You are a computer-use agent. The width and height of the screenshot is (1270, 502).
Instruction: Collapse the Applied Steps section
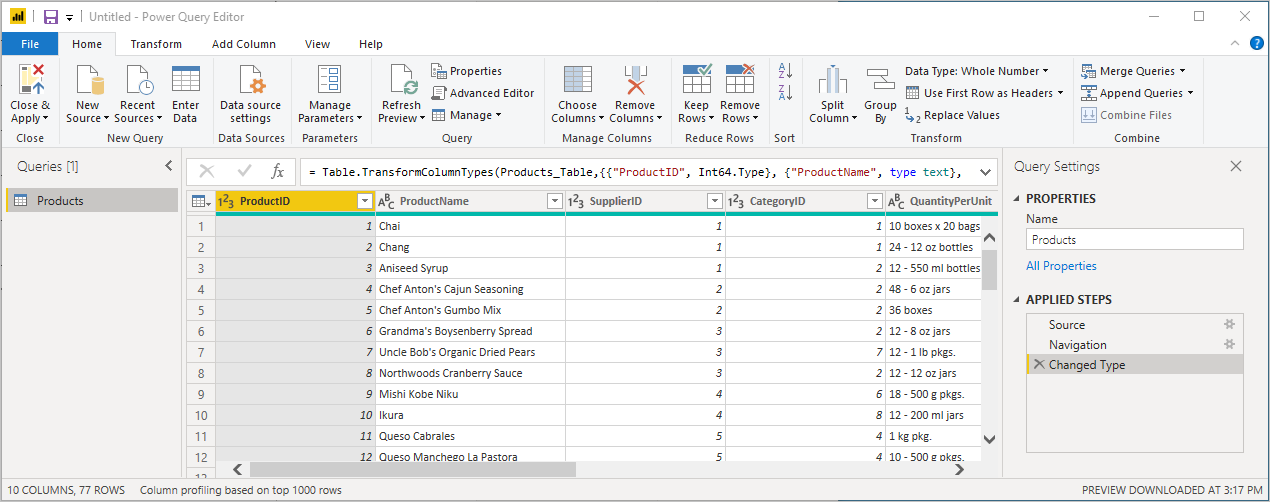pos(1018,300)
